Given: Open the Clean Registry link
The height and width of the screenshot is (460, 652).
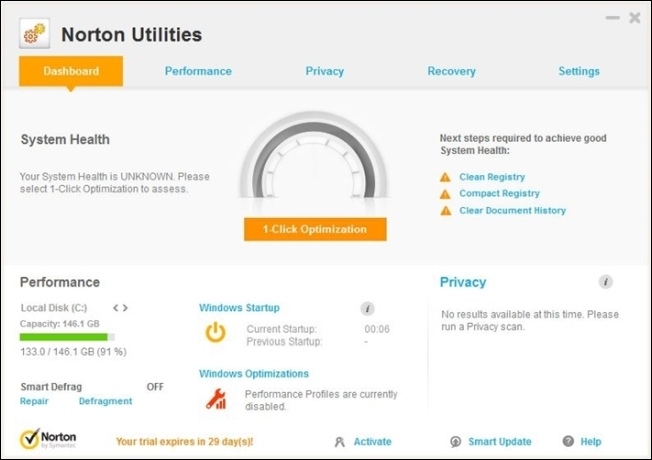Looking at the screenshot, I should pos(492,177).
